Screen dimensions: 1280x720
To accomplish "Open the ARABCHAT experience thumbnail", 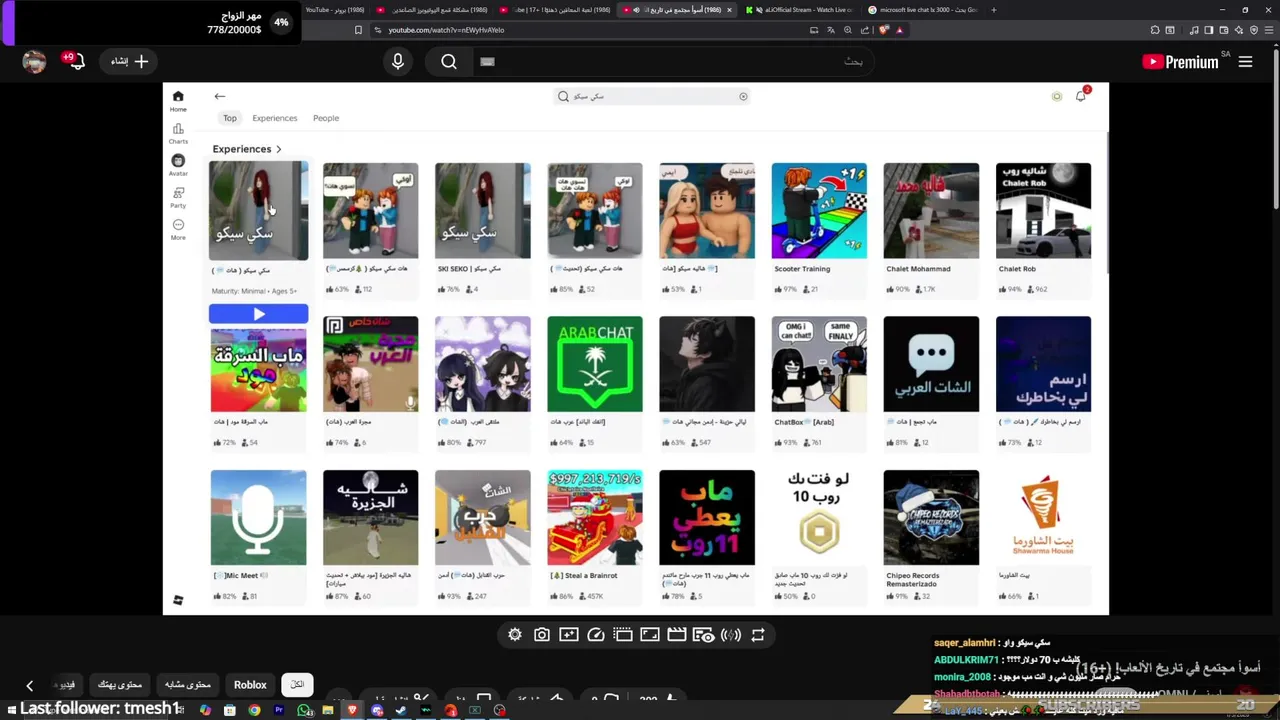I will tap(595, 364).
